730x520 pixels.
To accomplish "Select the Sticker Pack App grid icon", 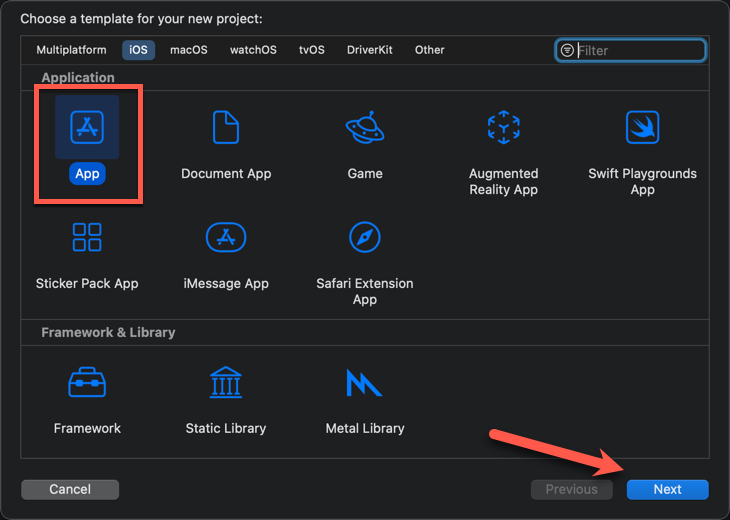I will tap(87, 237).
